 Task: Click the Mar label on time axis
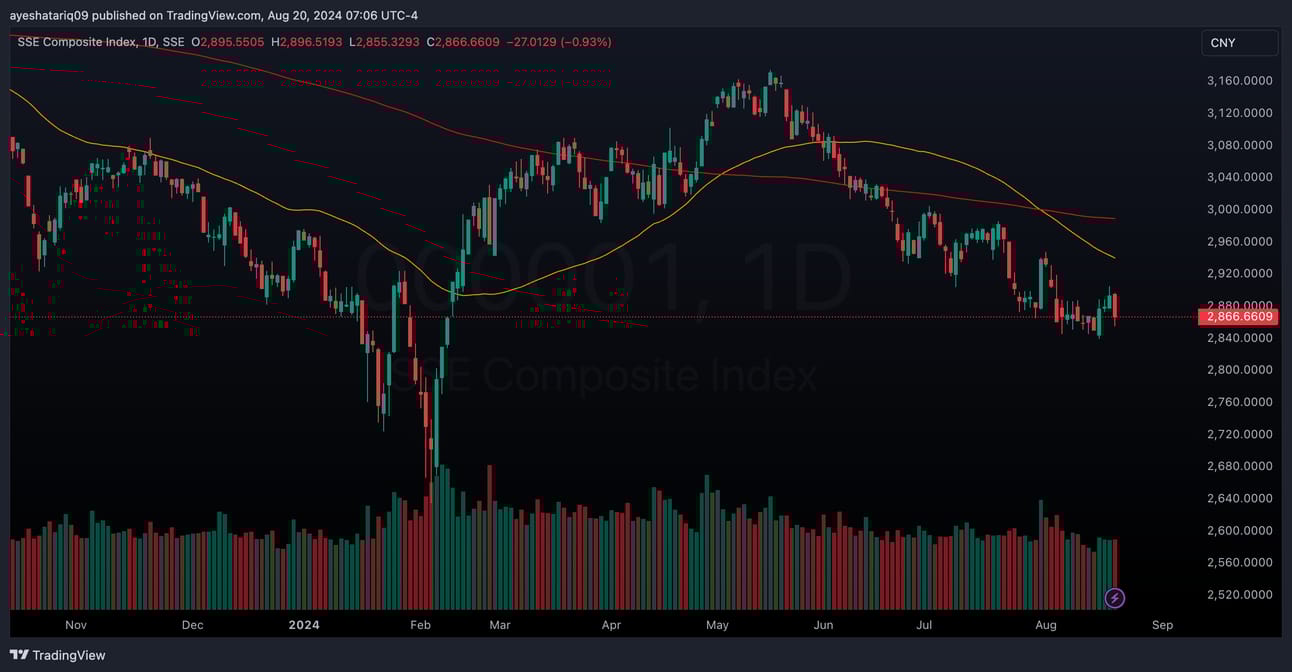500,625
